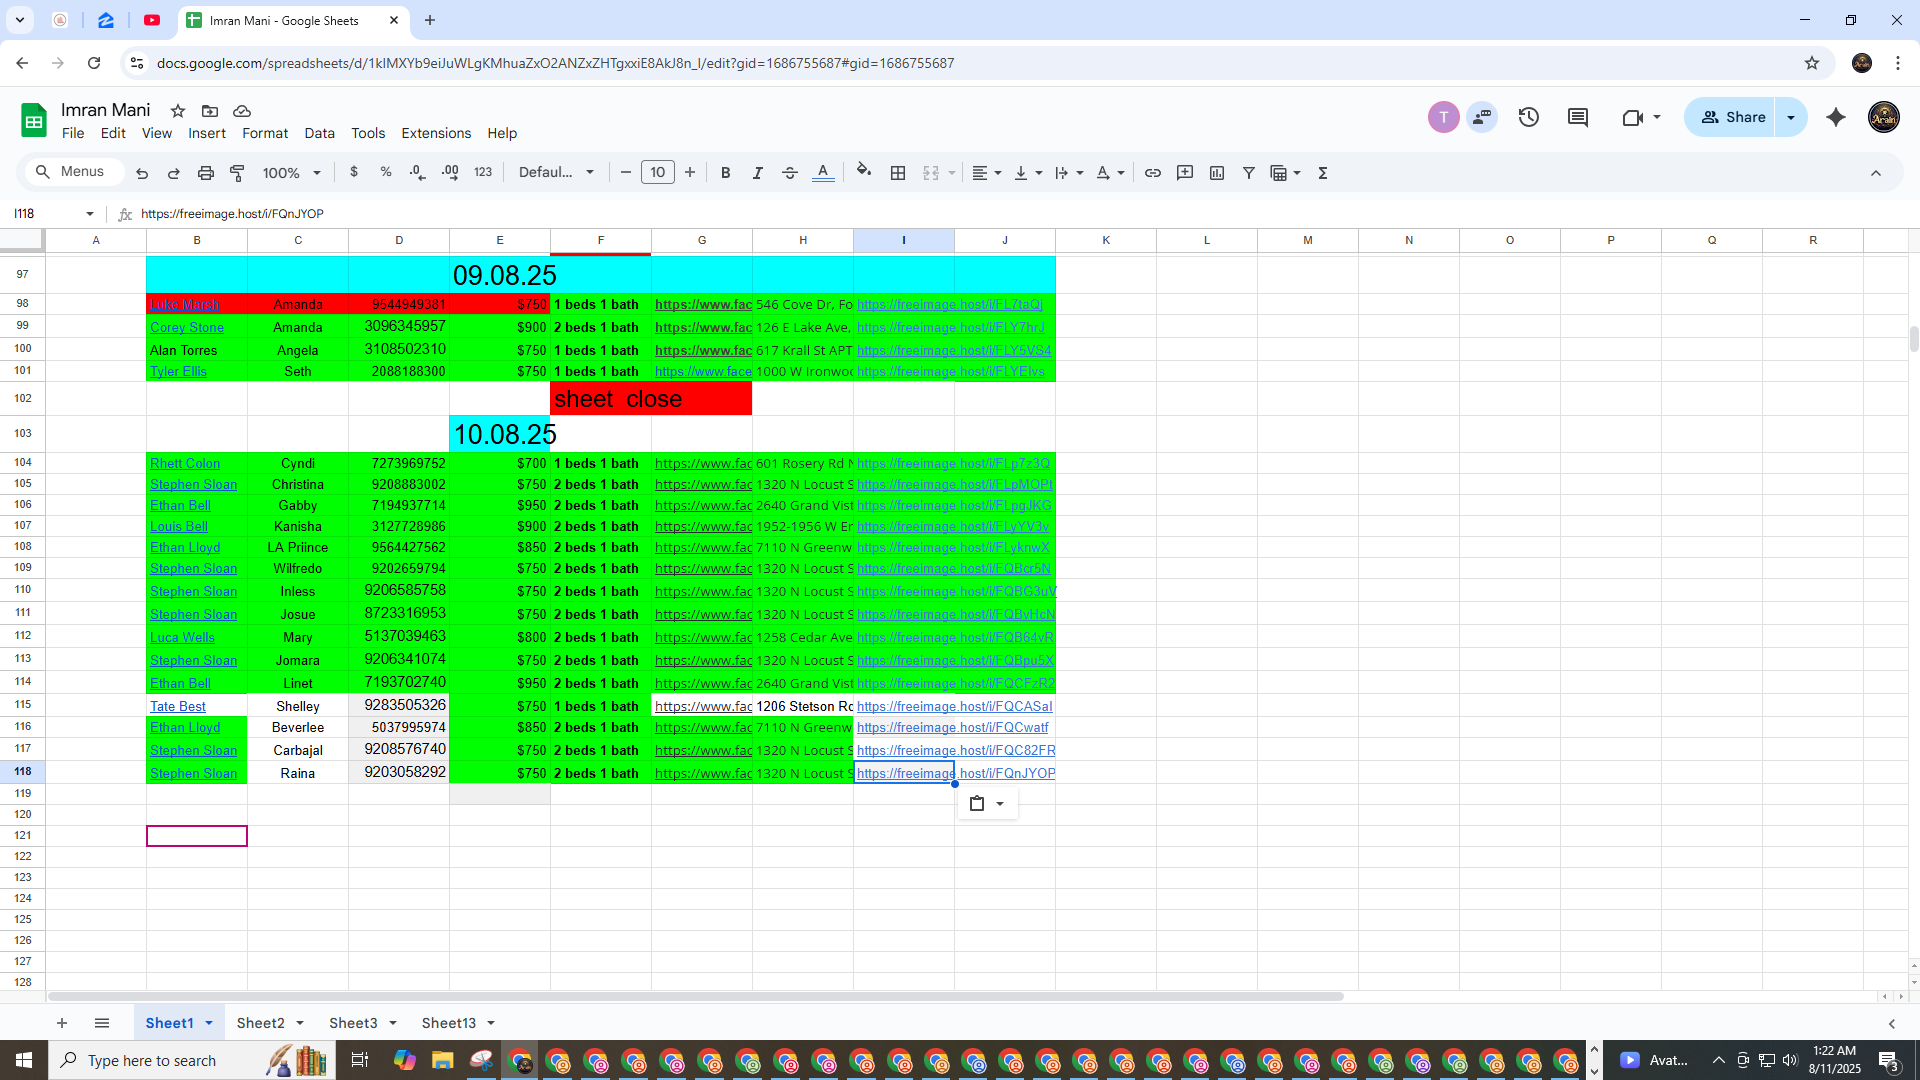1920x1080 pixels.
Task: Open the insert link tool
Action: pyautogui.click(x=1152, y=173)
